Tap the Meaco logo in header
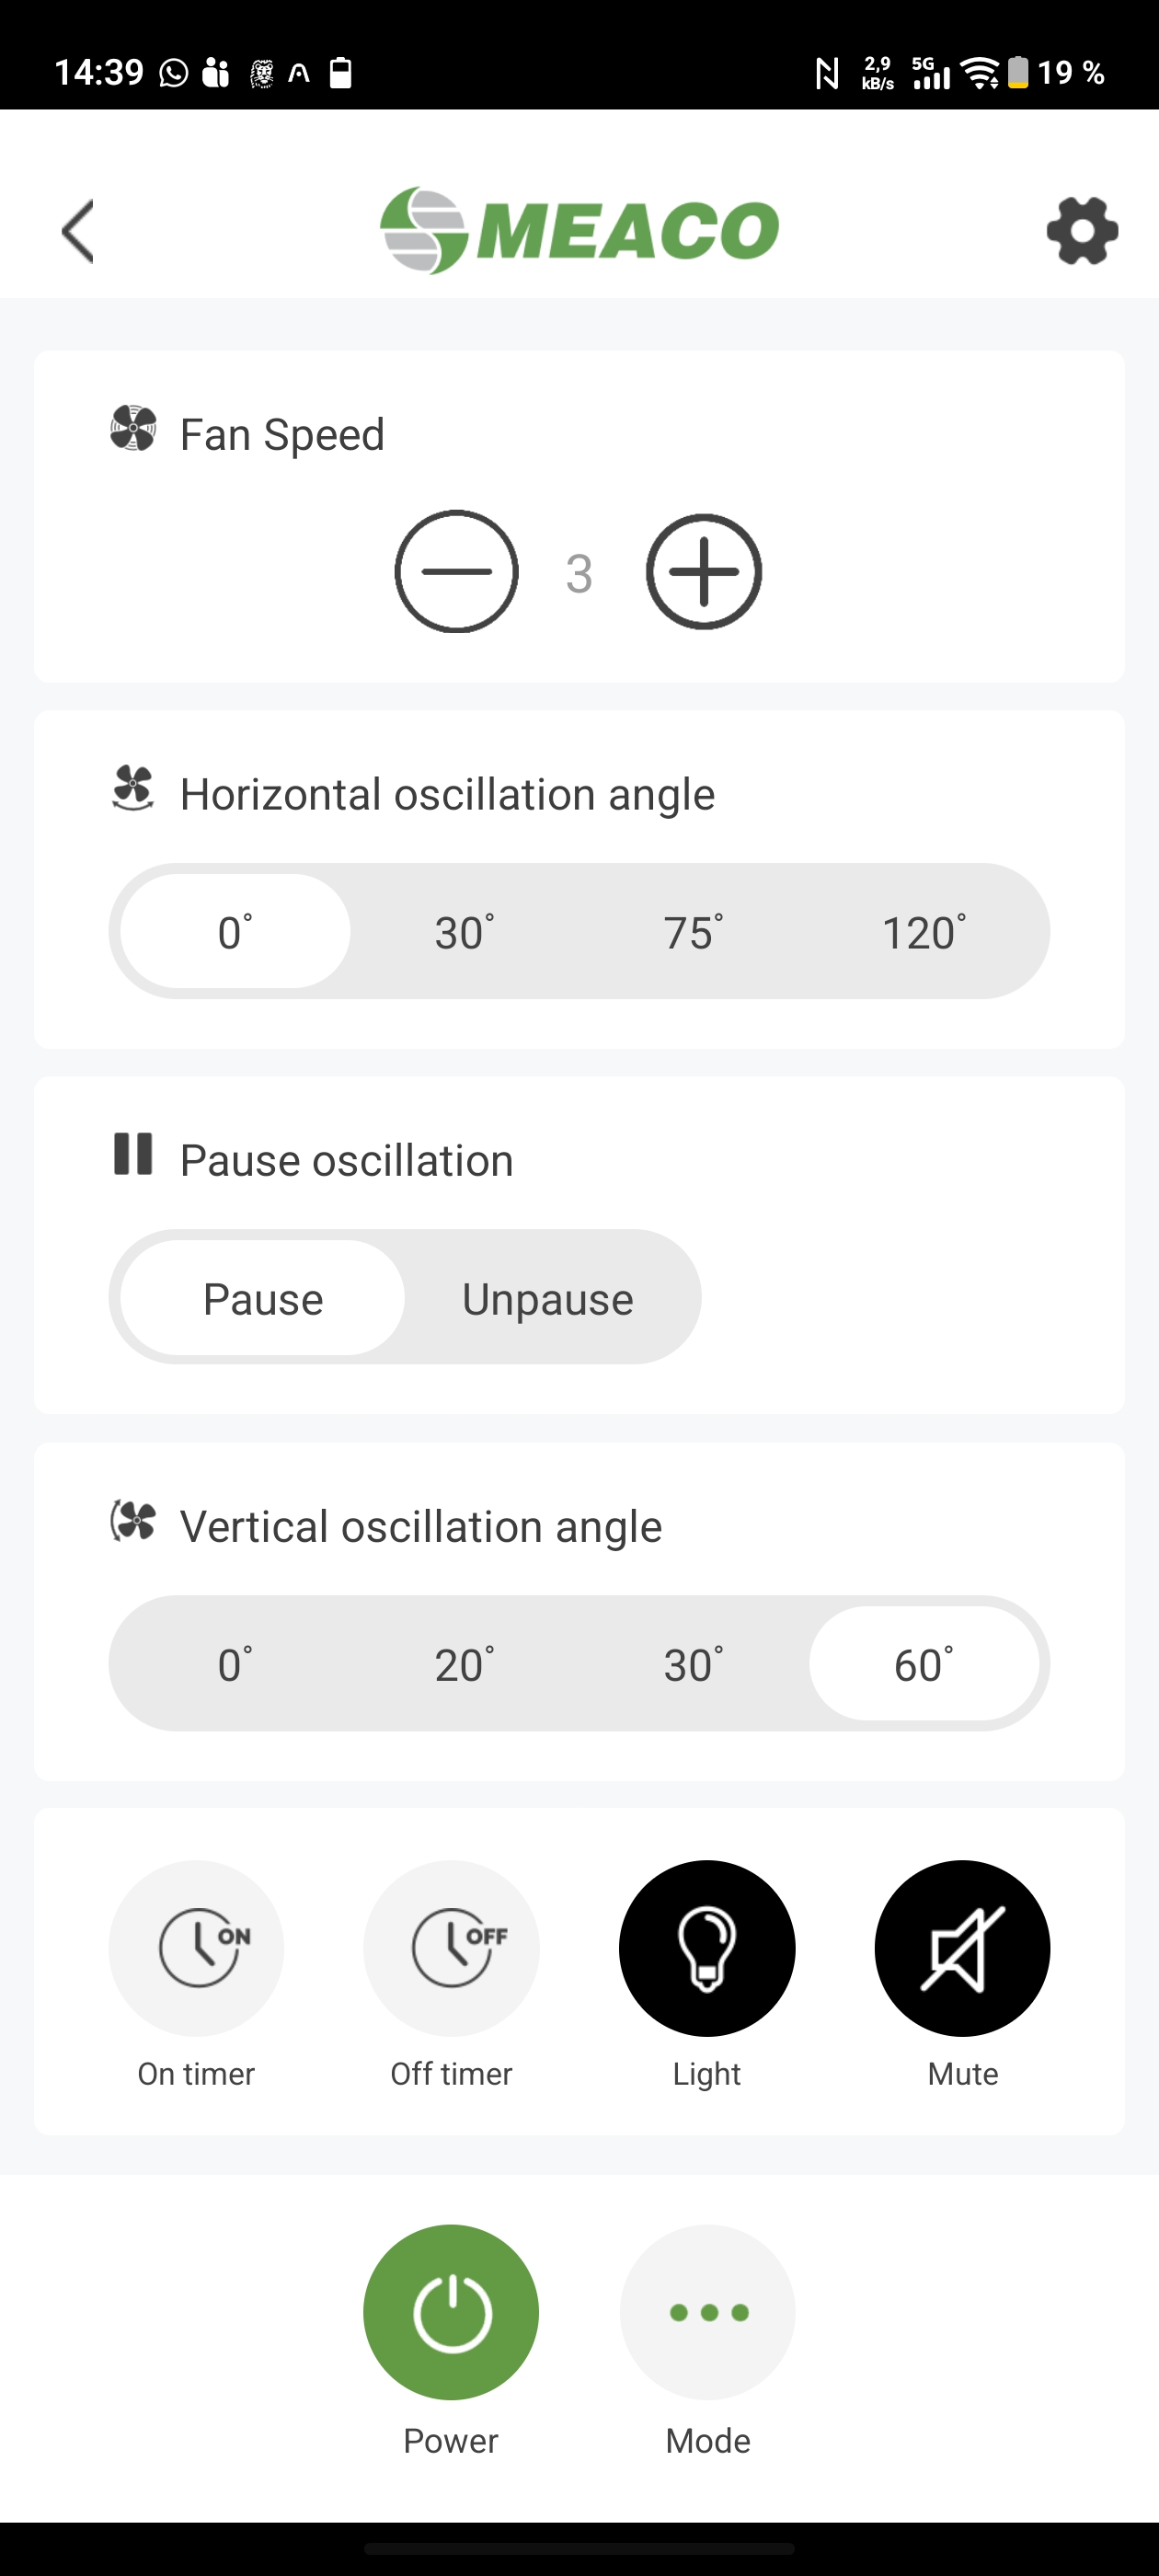 (x=579, y=230)
